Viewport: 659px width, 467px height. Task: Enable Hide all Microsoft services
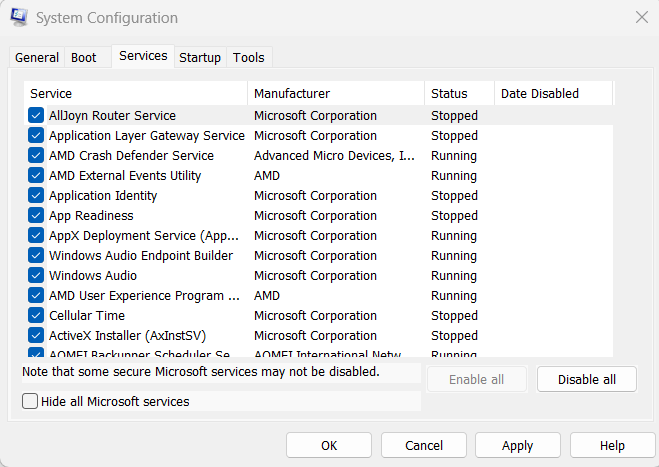coord(30,402)
